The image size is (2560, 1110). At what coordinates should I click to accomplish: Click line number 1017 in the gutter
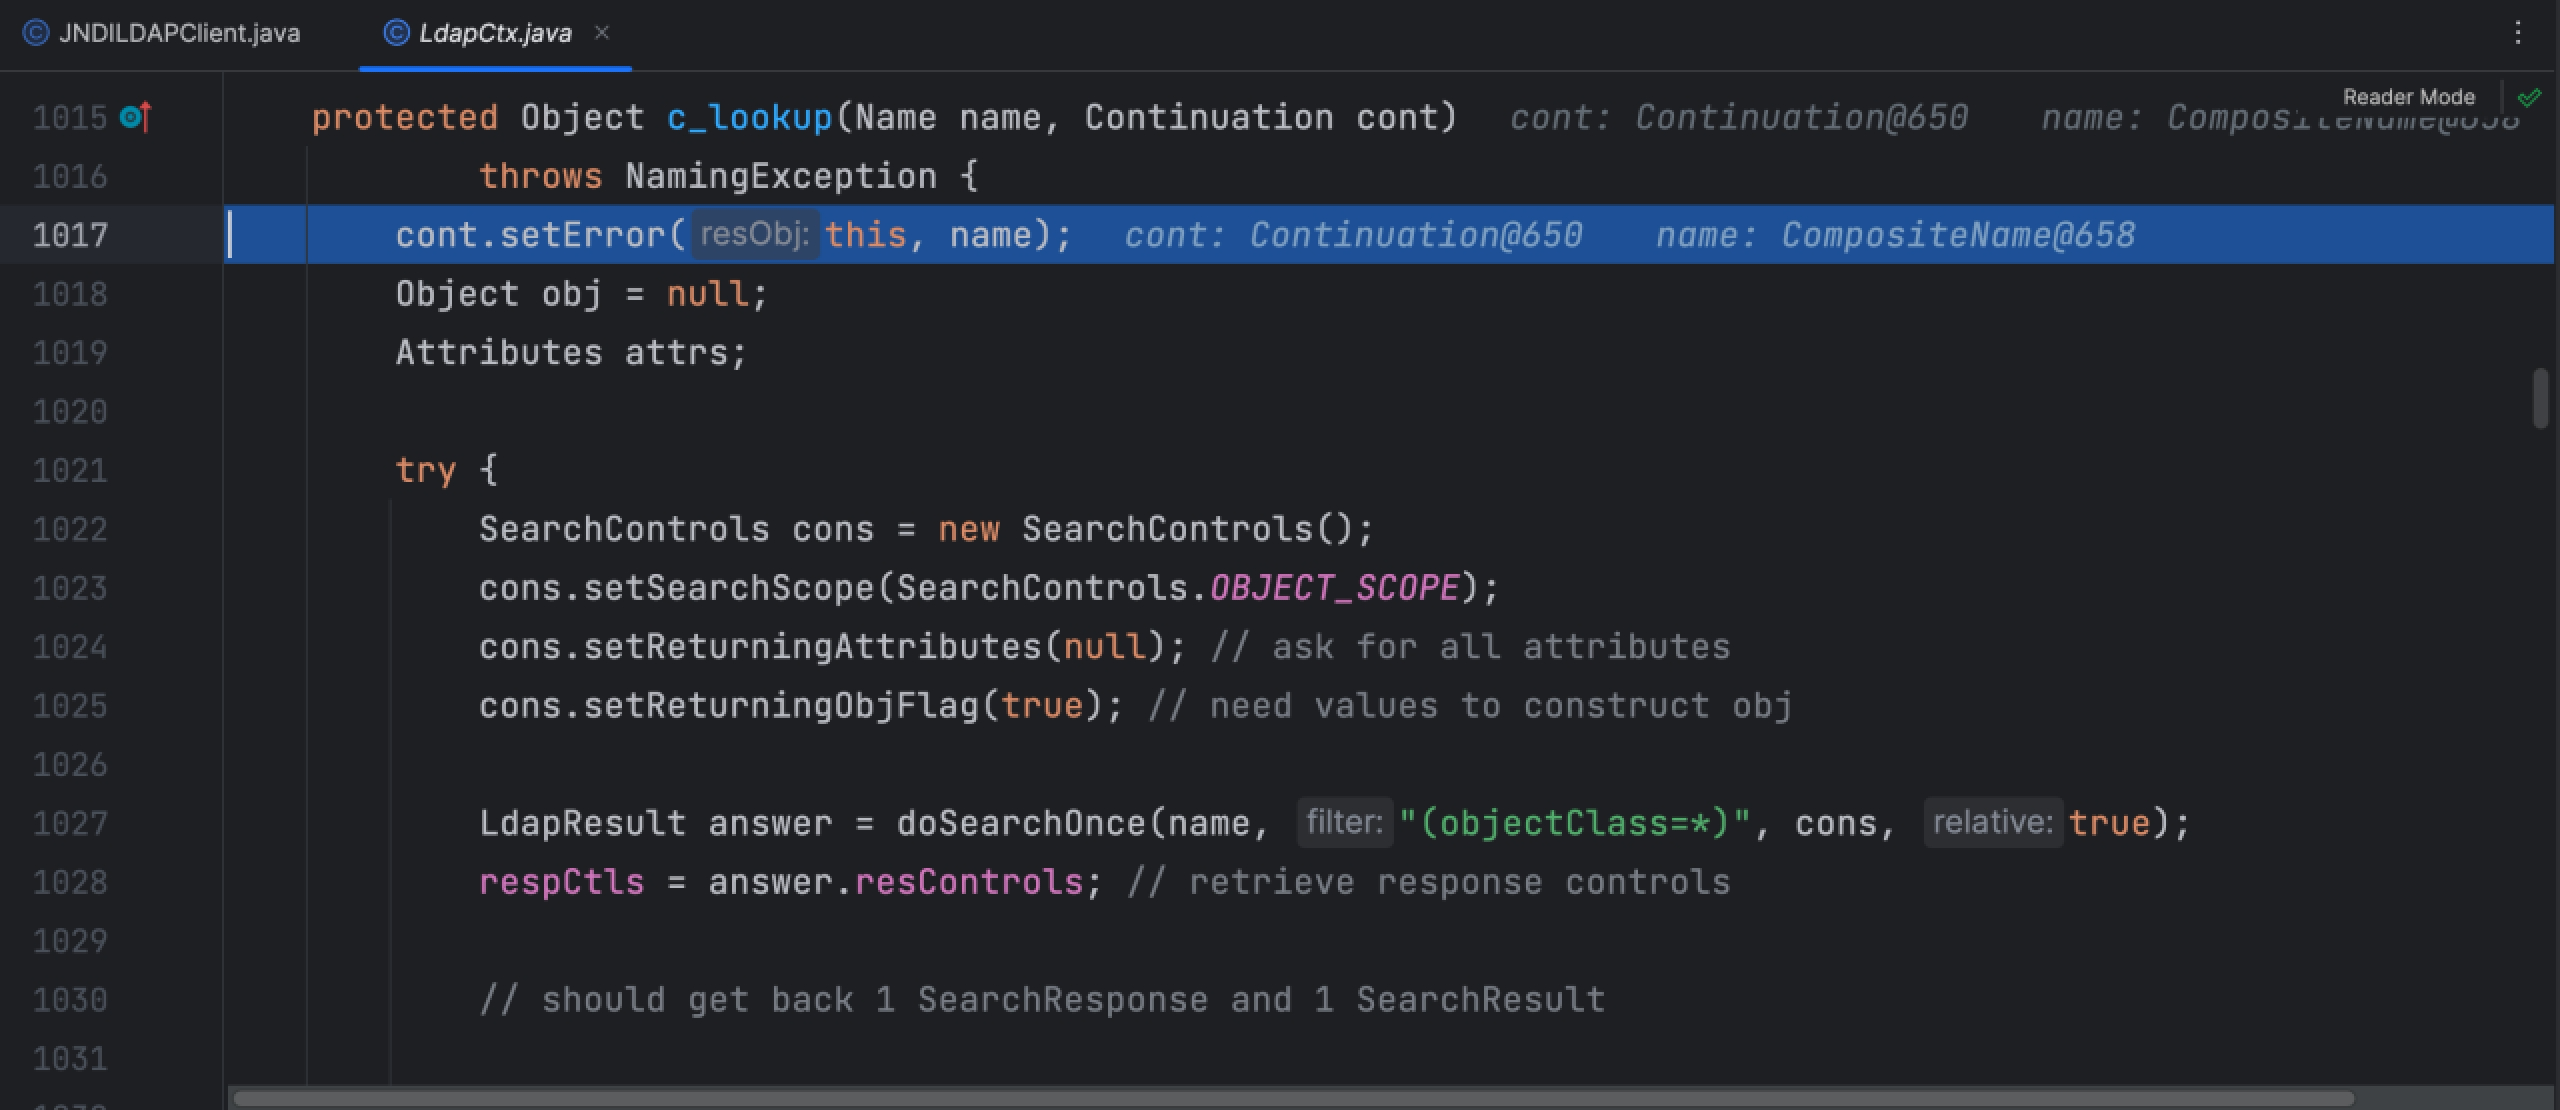pos(70,235)
